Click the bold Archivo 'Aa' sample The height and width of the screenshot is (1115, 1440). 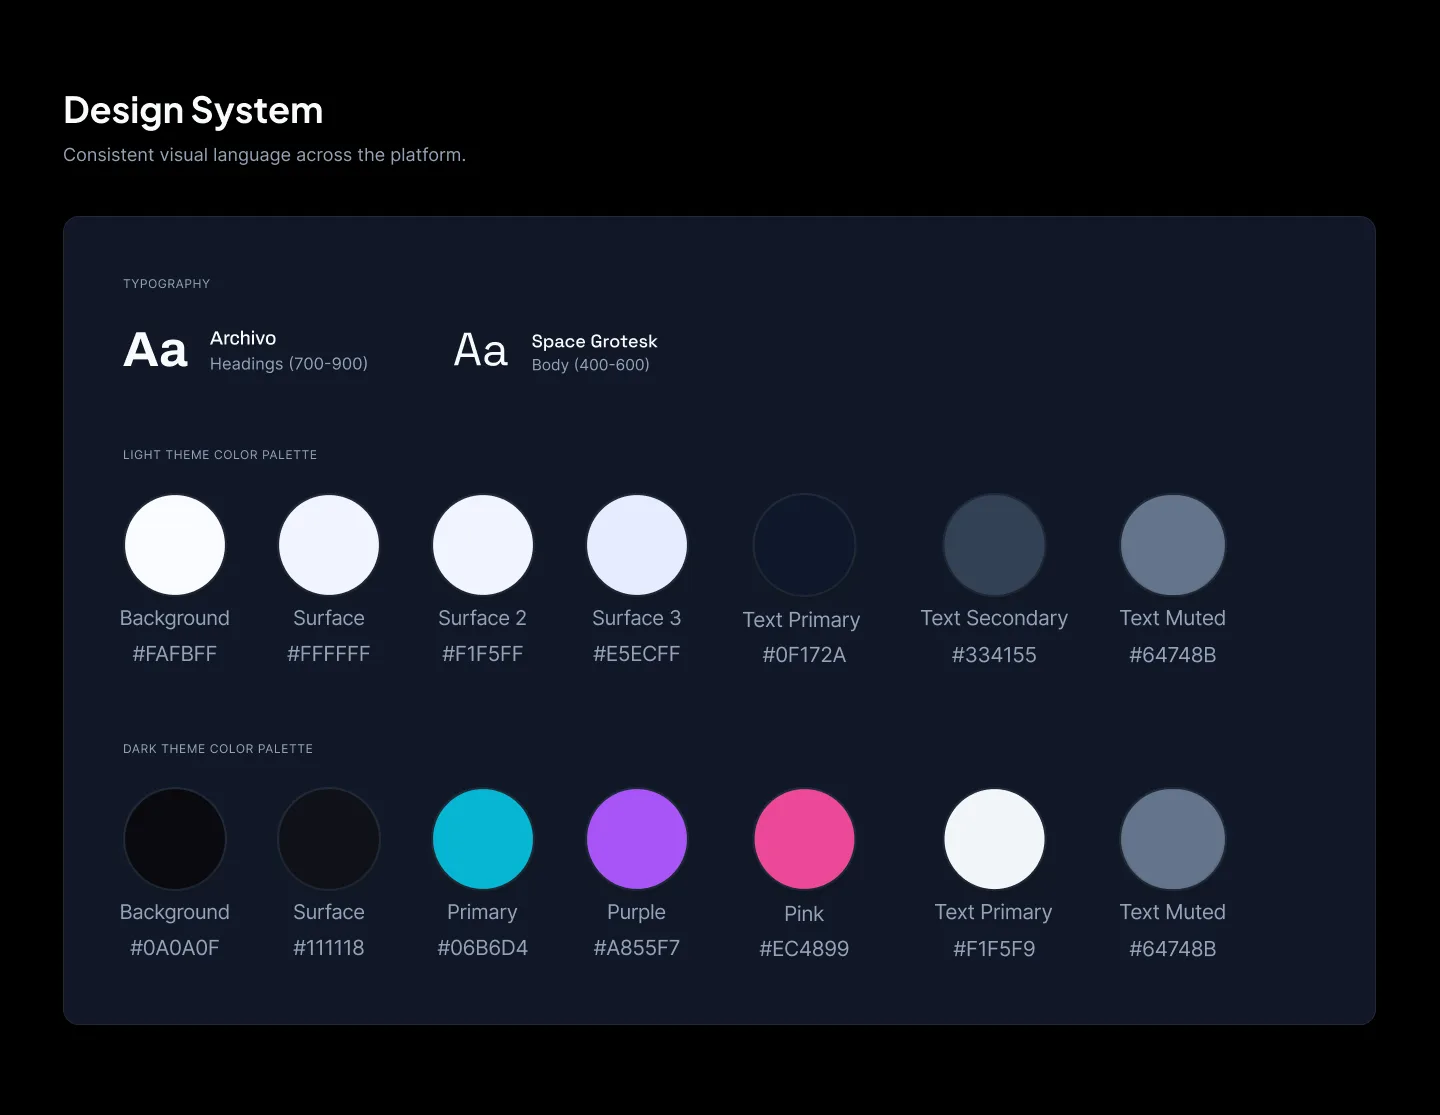click(x=155, y=350)
